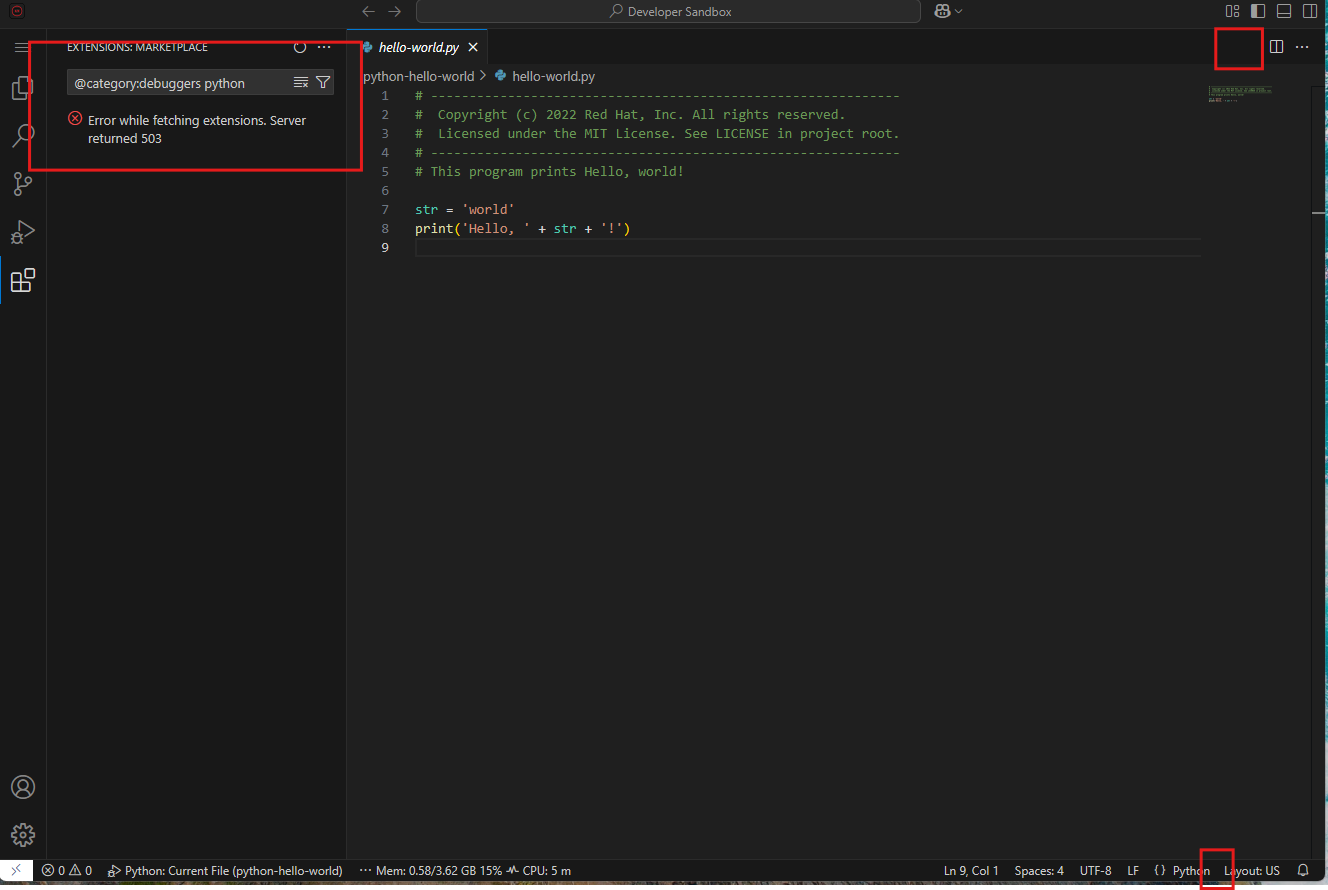Refresh the Extensions Marketplace list
Viewport: 1328px width, 890px height.
(x=300, y=47)
